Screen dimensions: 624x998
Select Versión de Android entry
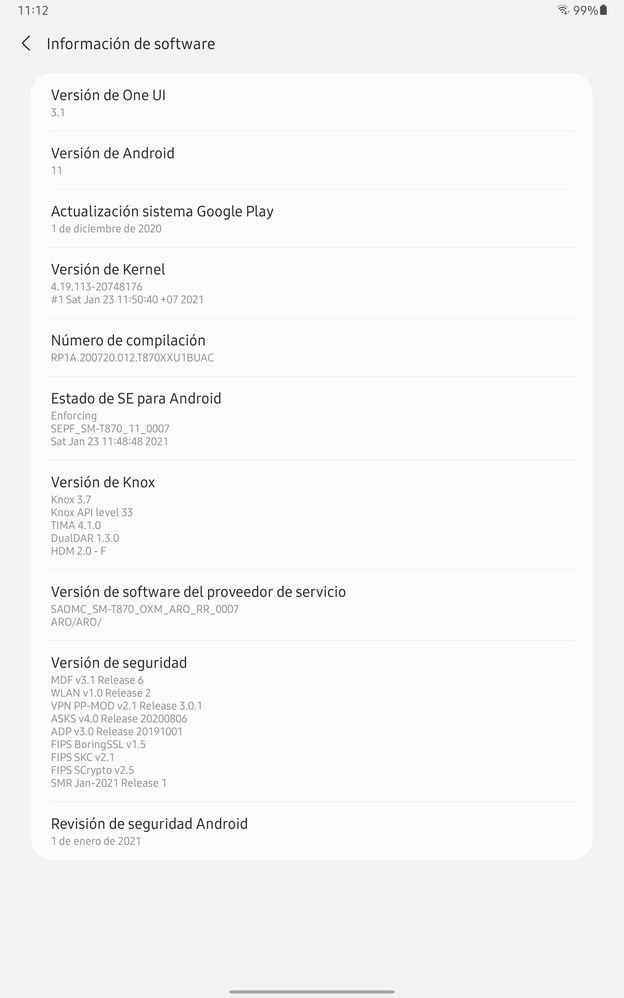click(x=311, y=160)
